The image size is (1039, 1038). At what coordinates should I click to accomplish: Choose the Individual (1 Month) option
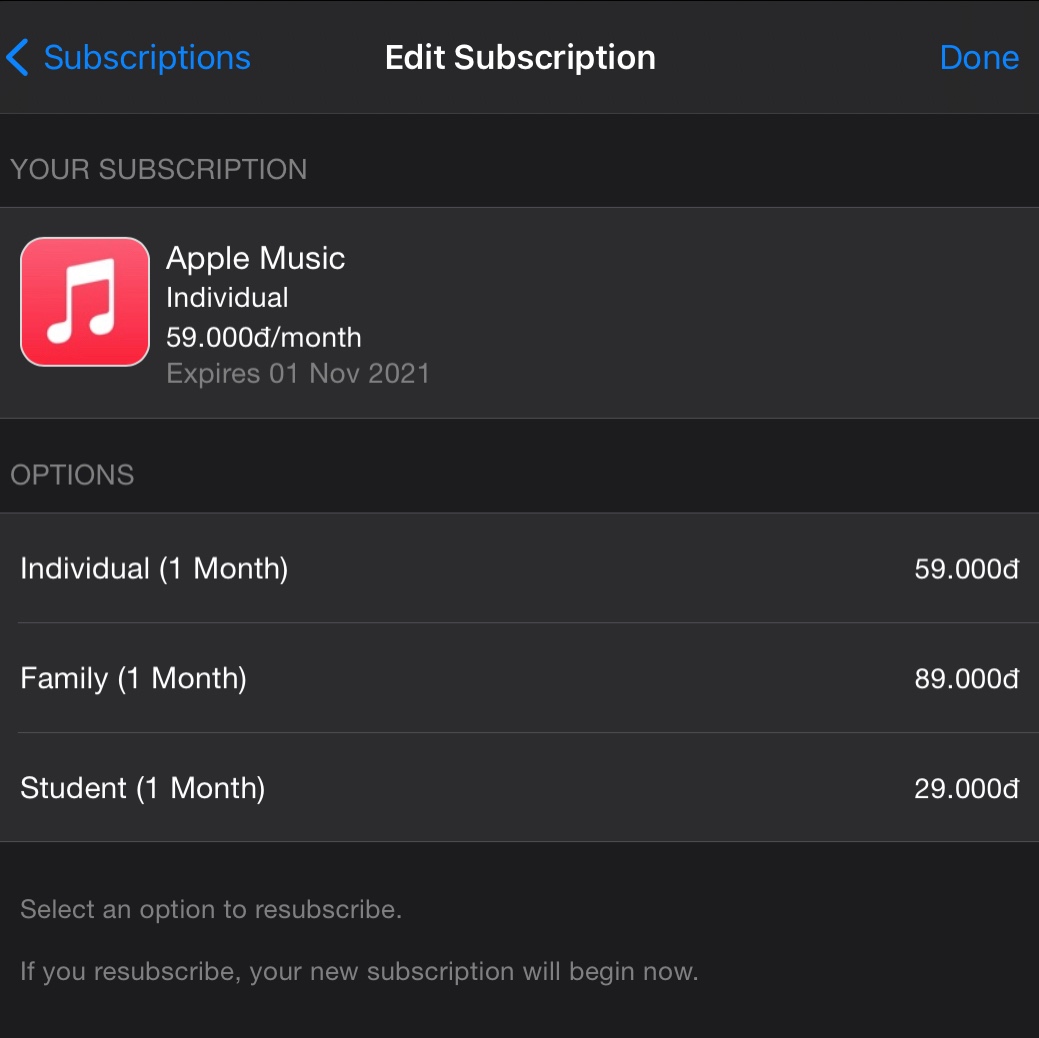[x=520, y=568]
